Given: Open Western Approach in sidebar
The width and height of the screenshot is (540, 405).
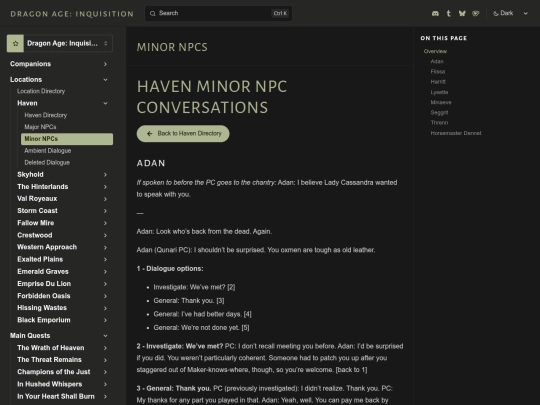Looking at the screenshot, I should click(x=47, y=247).
